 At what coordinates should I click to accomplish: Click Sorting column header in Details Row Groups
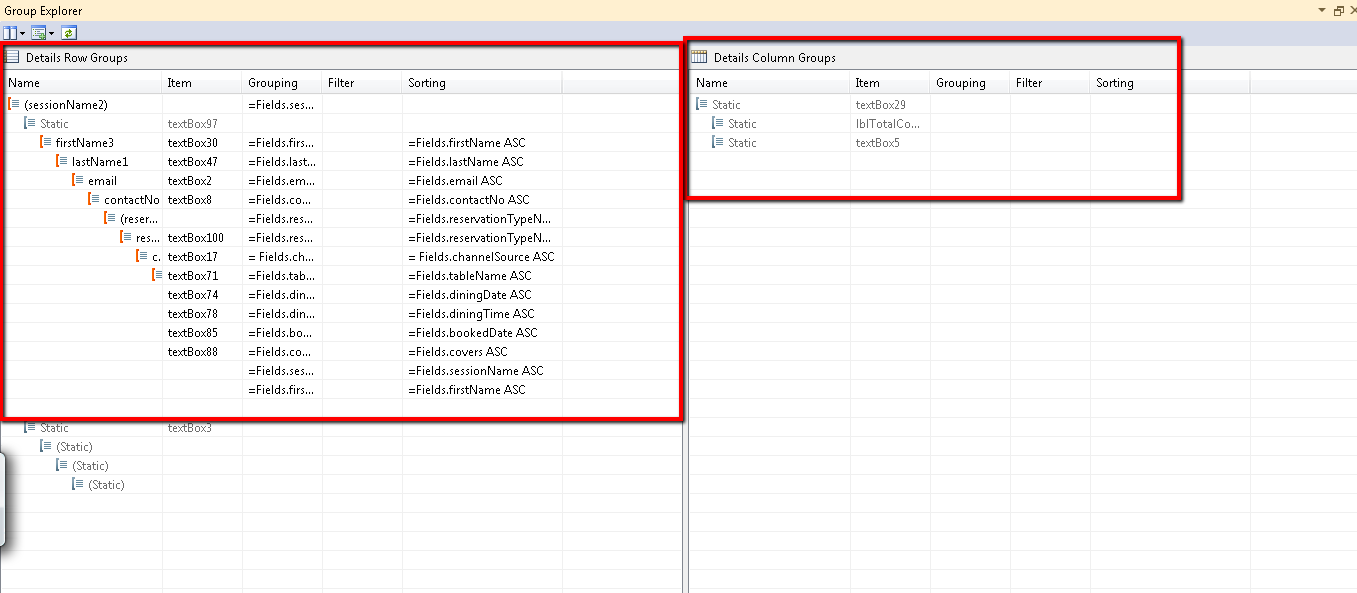coord(482,83)
